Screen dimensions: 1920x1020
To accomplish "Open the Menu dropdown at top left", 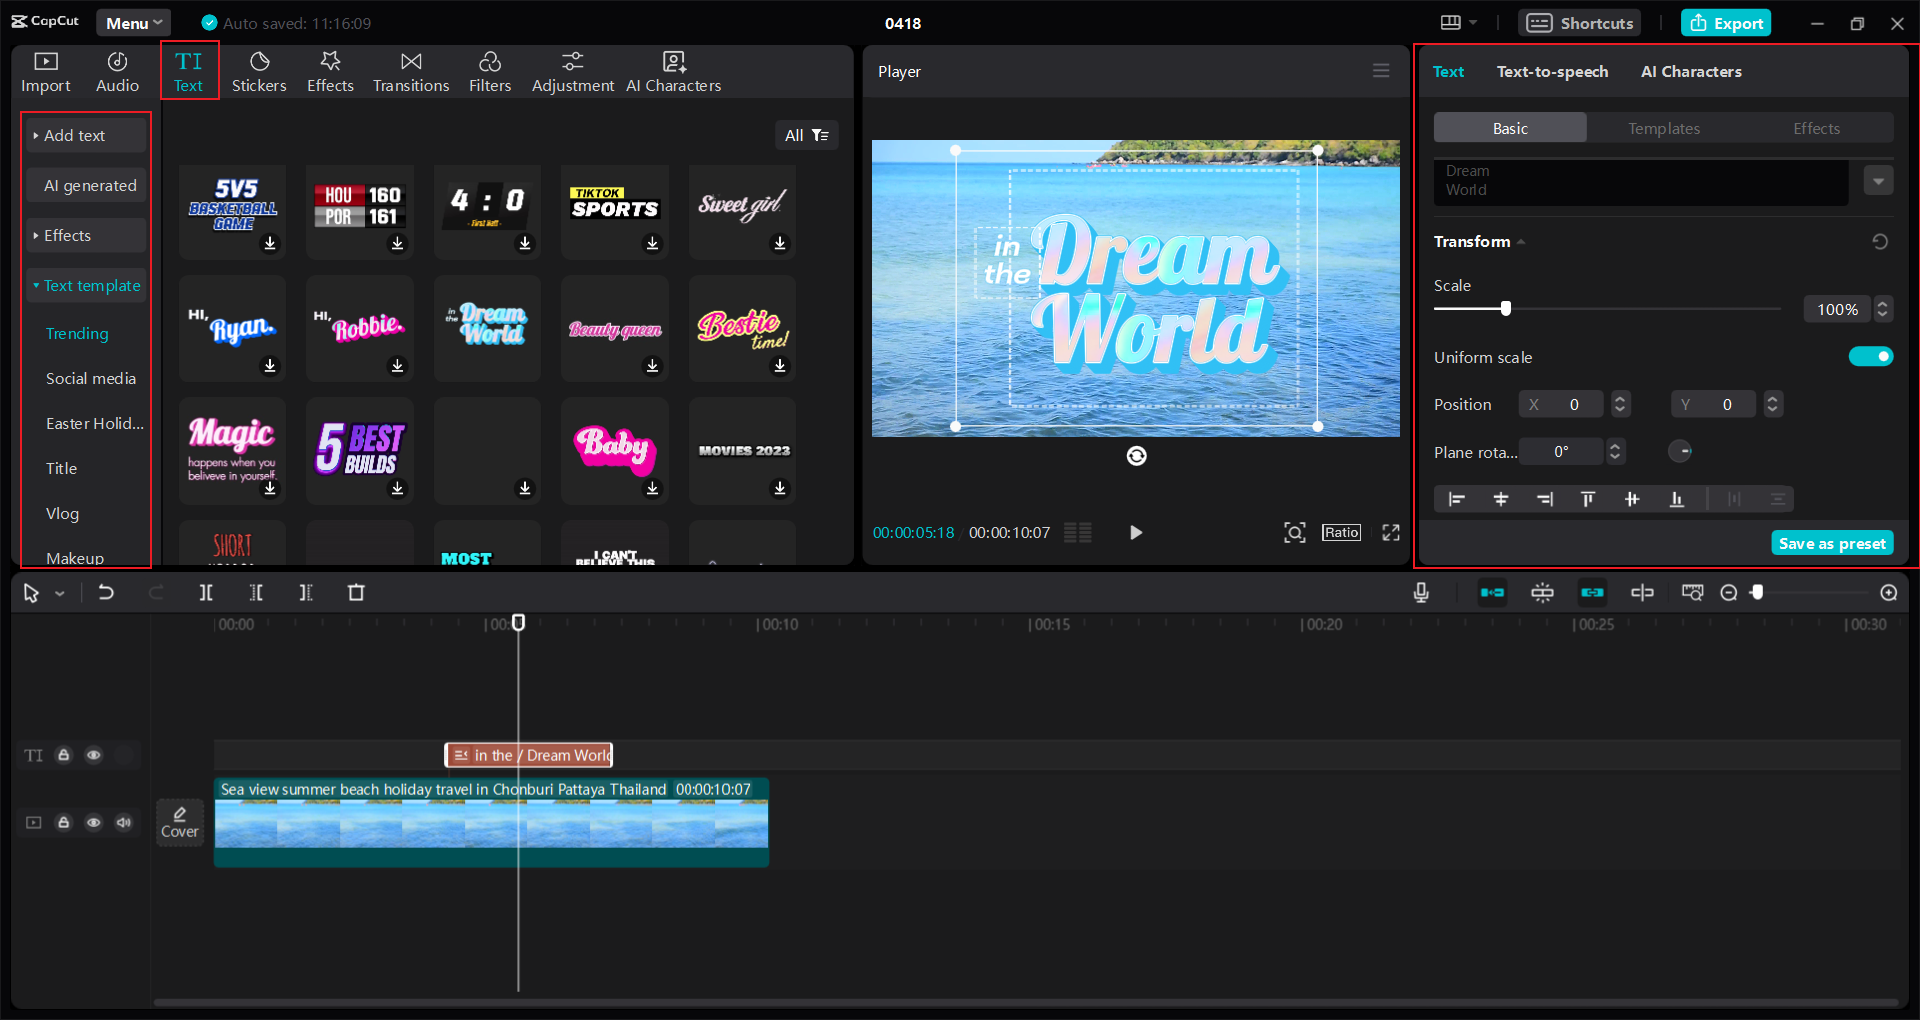I will tap(133, 21).
